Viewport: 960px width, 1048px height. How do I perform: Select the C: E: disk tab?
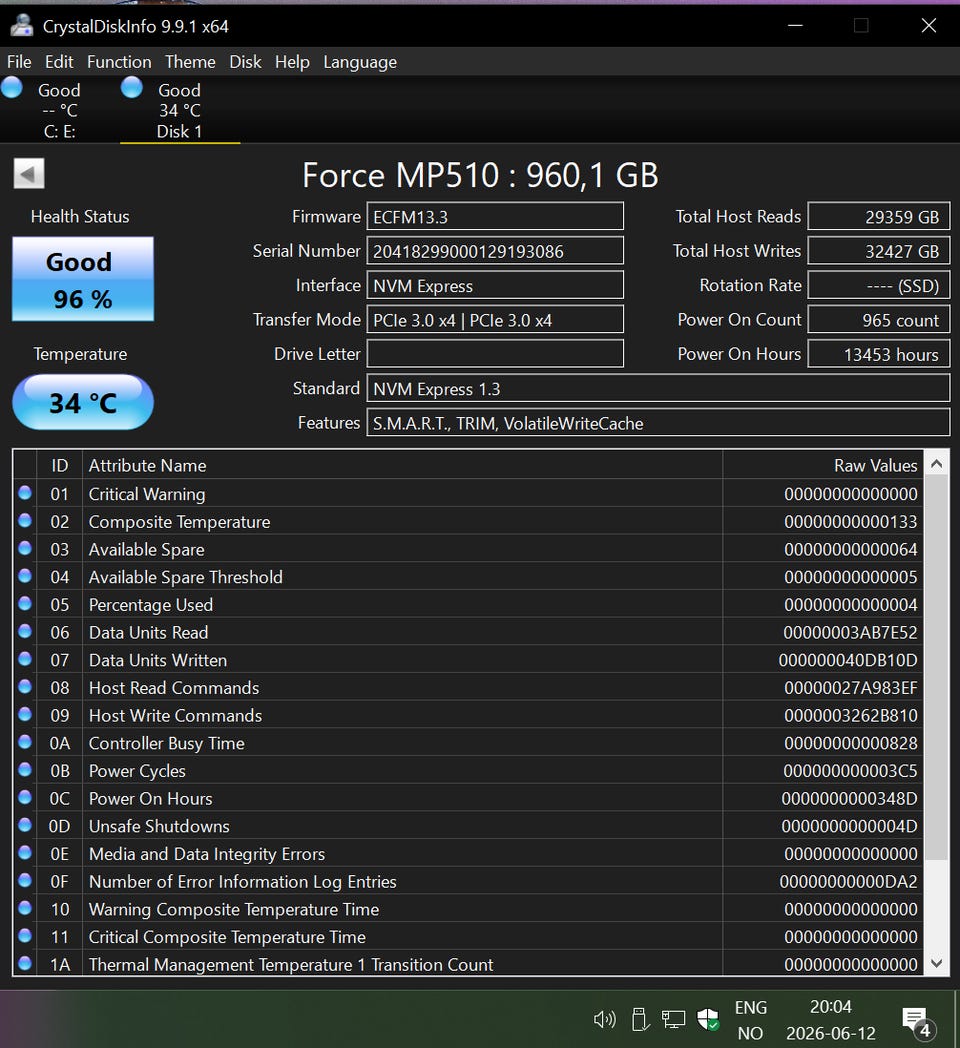click(59, 110)
